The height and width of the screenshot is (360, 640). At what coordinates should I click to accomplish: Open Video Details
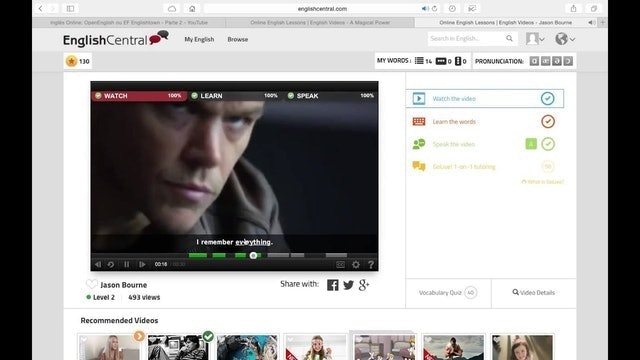point(533,293)
